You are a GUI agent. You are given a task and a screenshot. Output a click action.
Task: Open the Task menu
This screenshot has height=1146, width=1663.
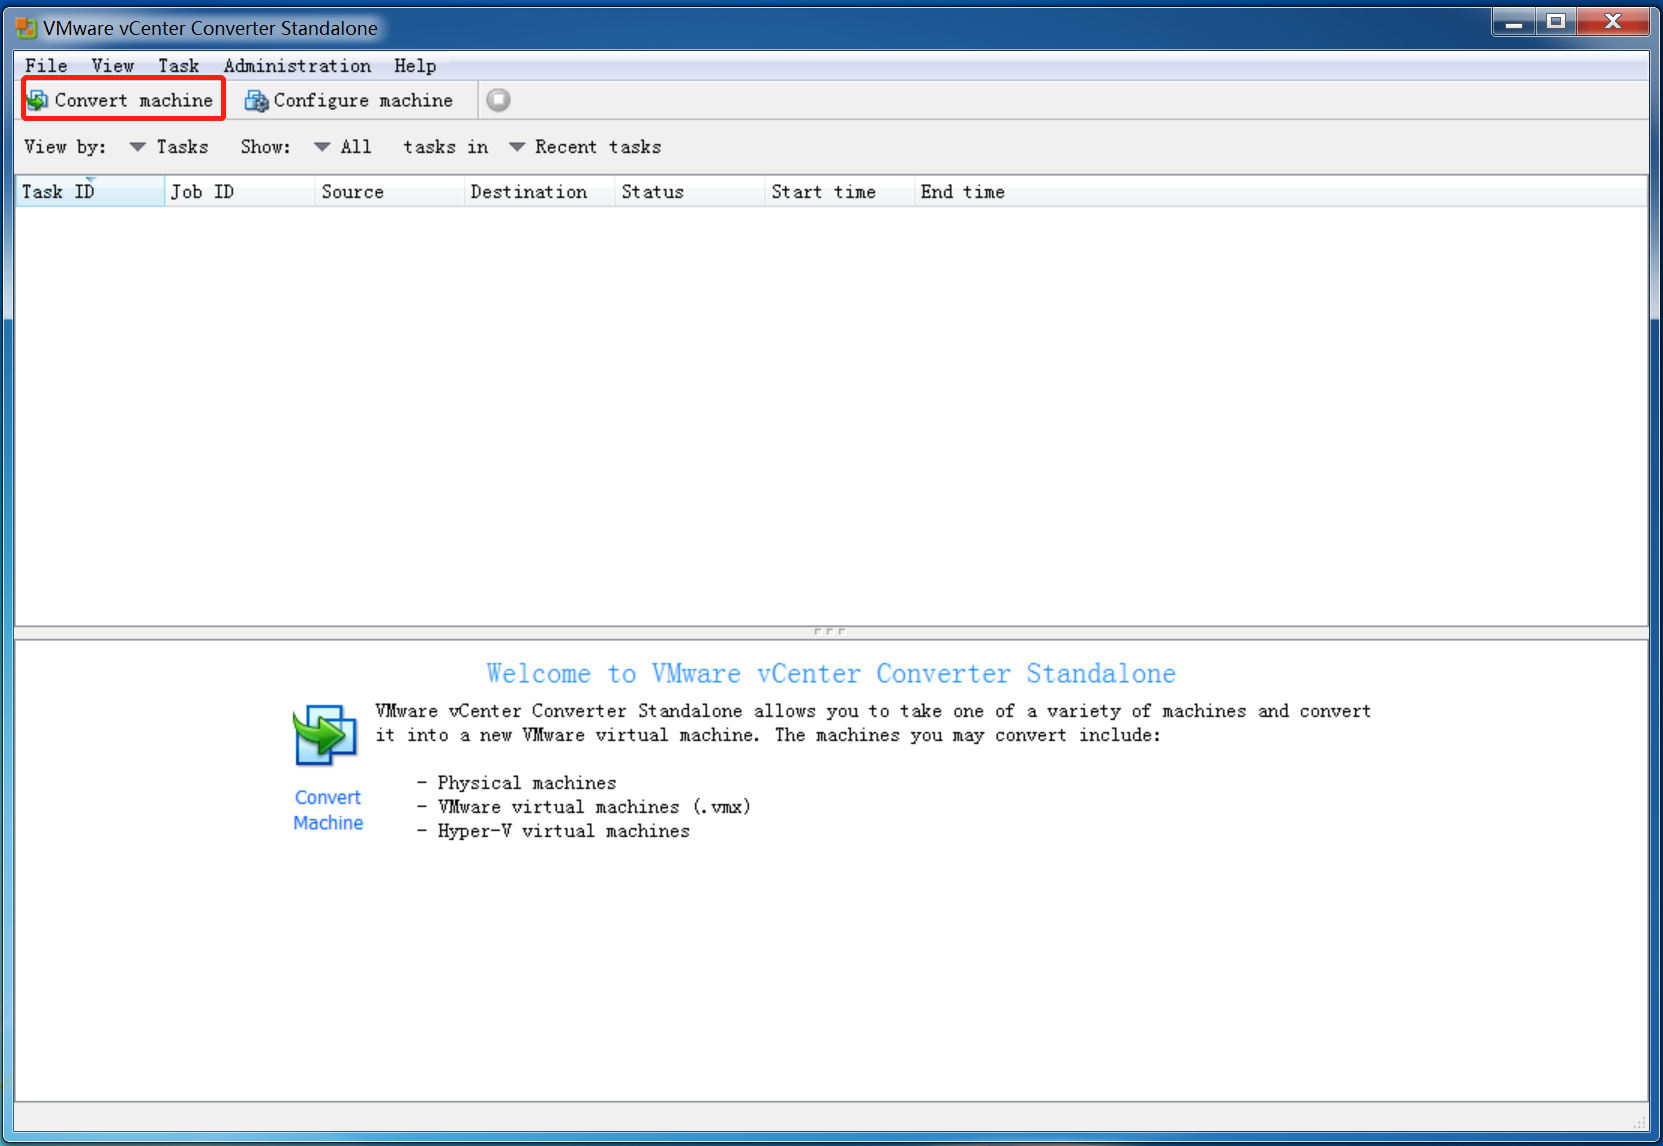[179, 66]
